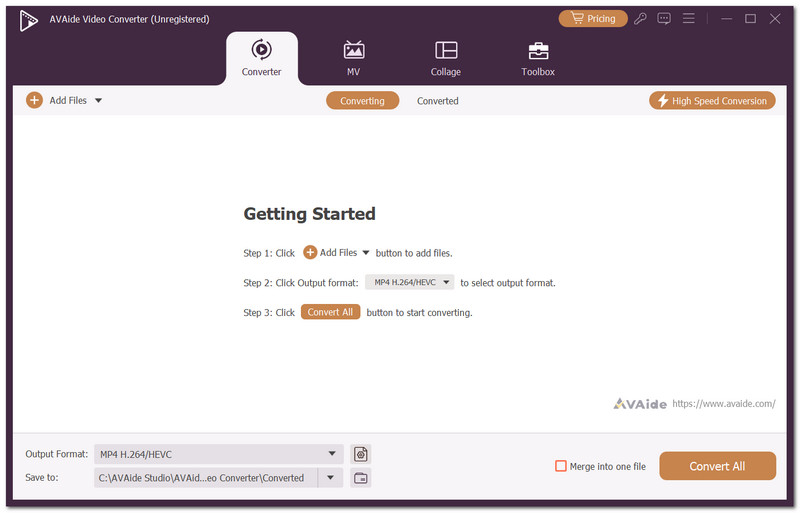This screenshot has height=513, width=800.
Task: Click the Pricing button
Action: click(593, 18)
